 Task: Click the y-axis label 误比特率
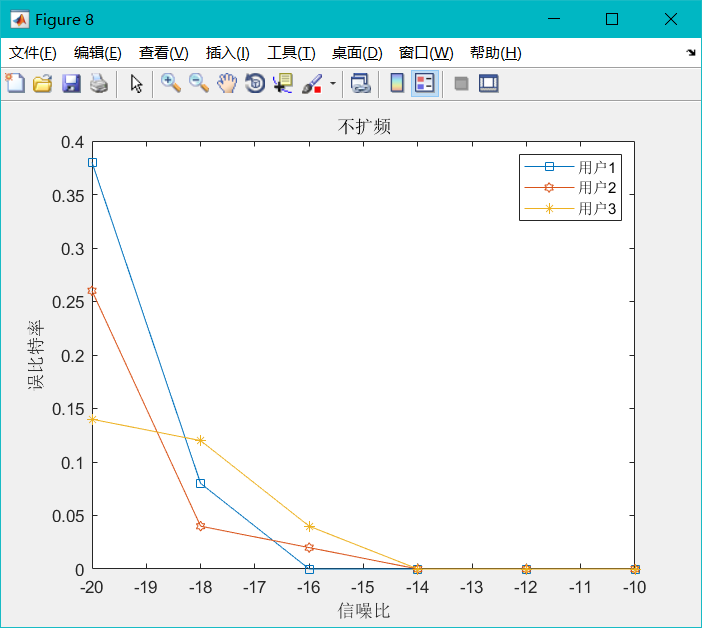coord(36,355)
